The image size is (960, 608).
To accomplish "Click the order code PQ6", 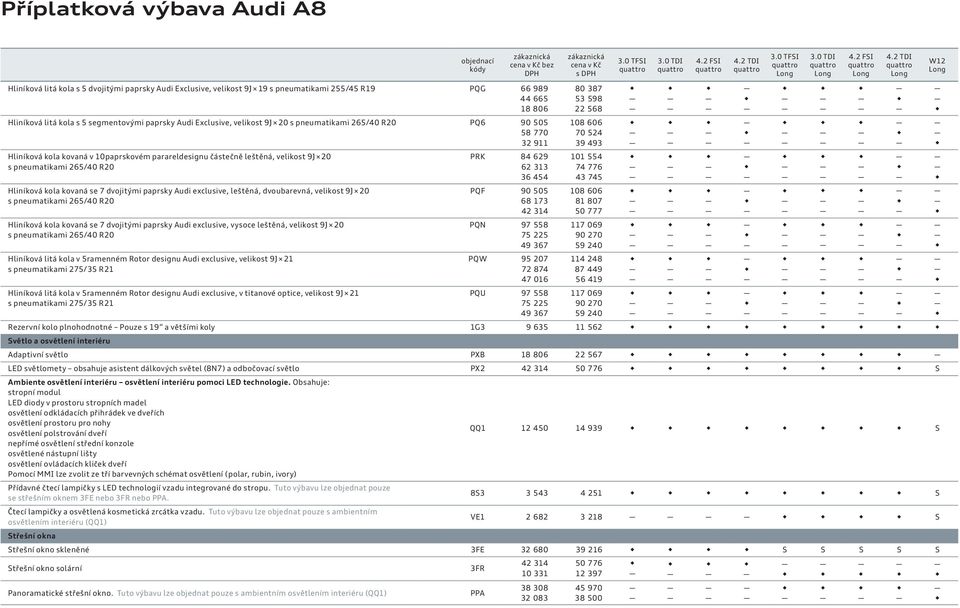I will tap(478, 123).
